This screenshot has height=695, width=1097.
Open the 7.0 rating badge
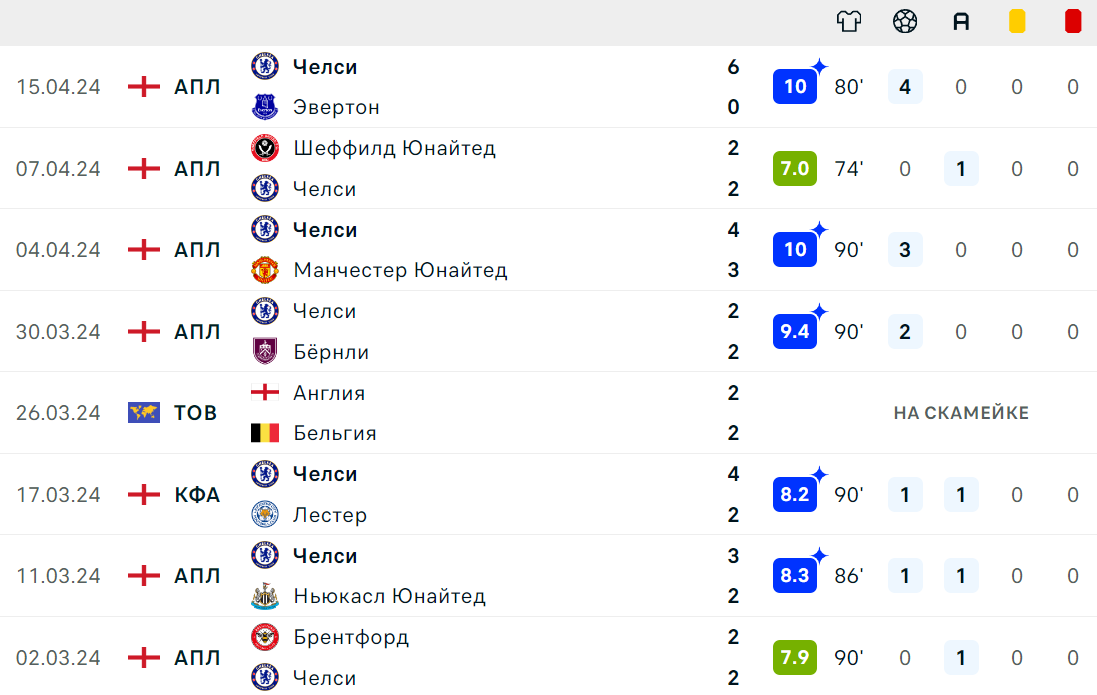click(x=795, y=169)
